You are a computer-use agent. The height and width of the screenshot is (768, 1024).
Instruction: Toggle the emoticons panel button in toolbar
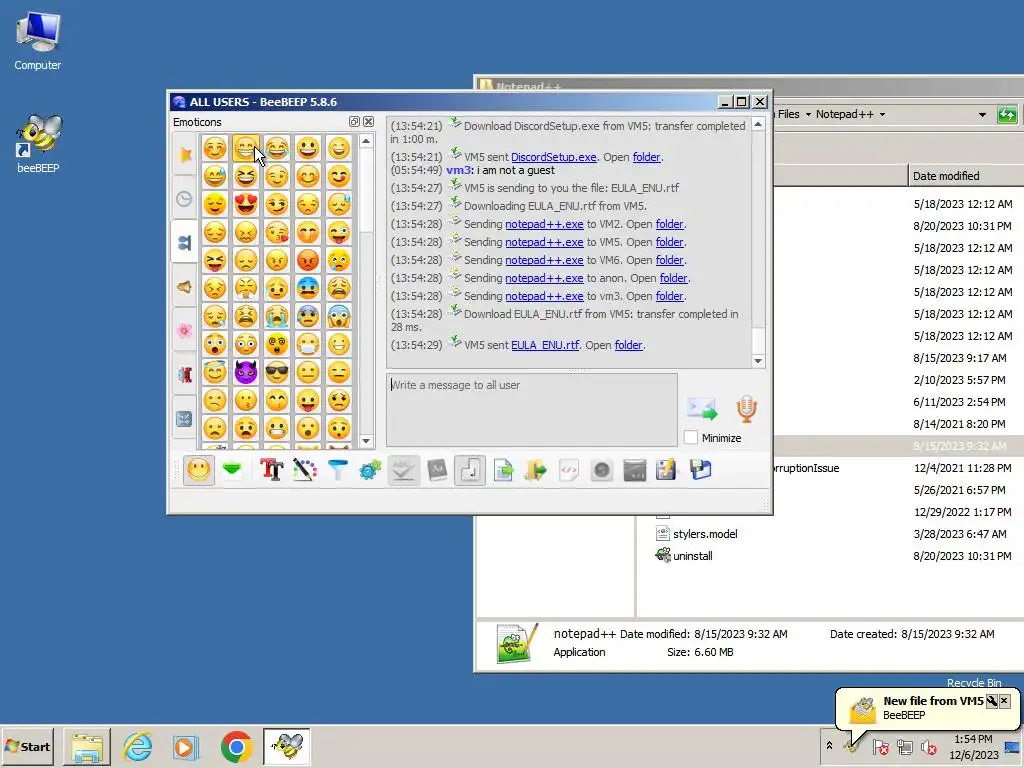pyautogui.click(x=199, y=470)
